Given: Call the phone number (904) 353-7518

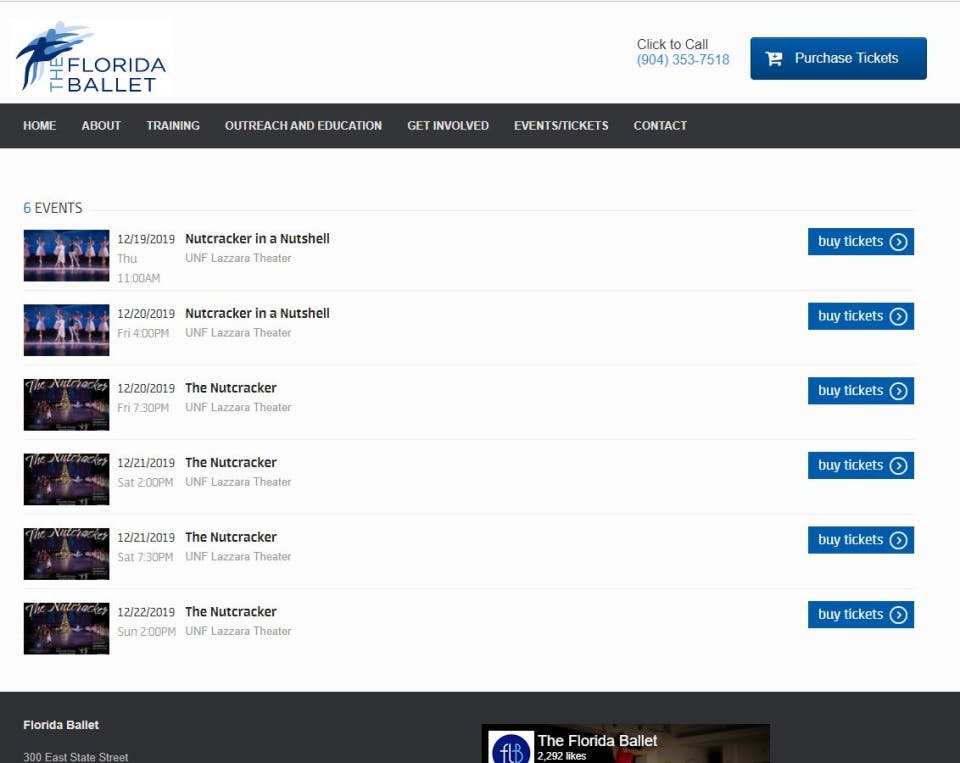Looking at the screenshot, I should point(683,60).
